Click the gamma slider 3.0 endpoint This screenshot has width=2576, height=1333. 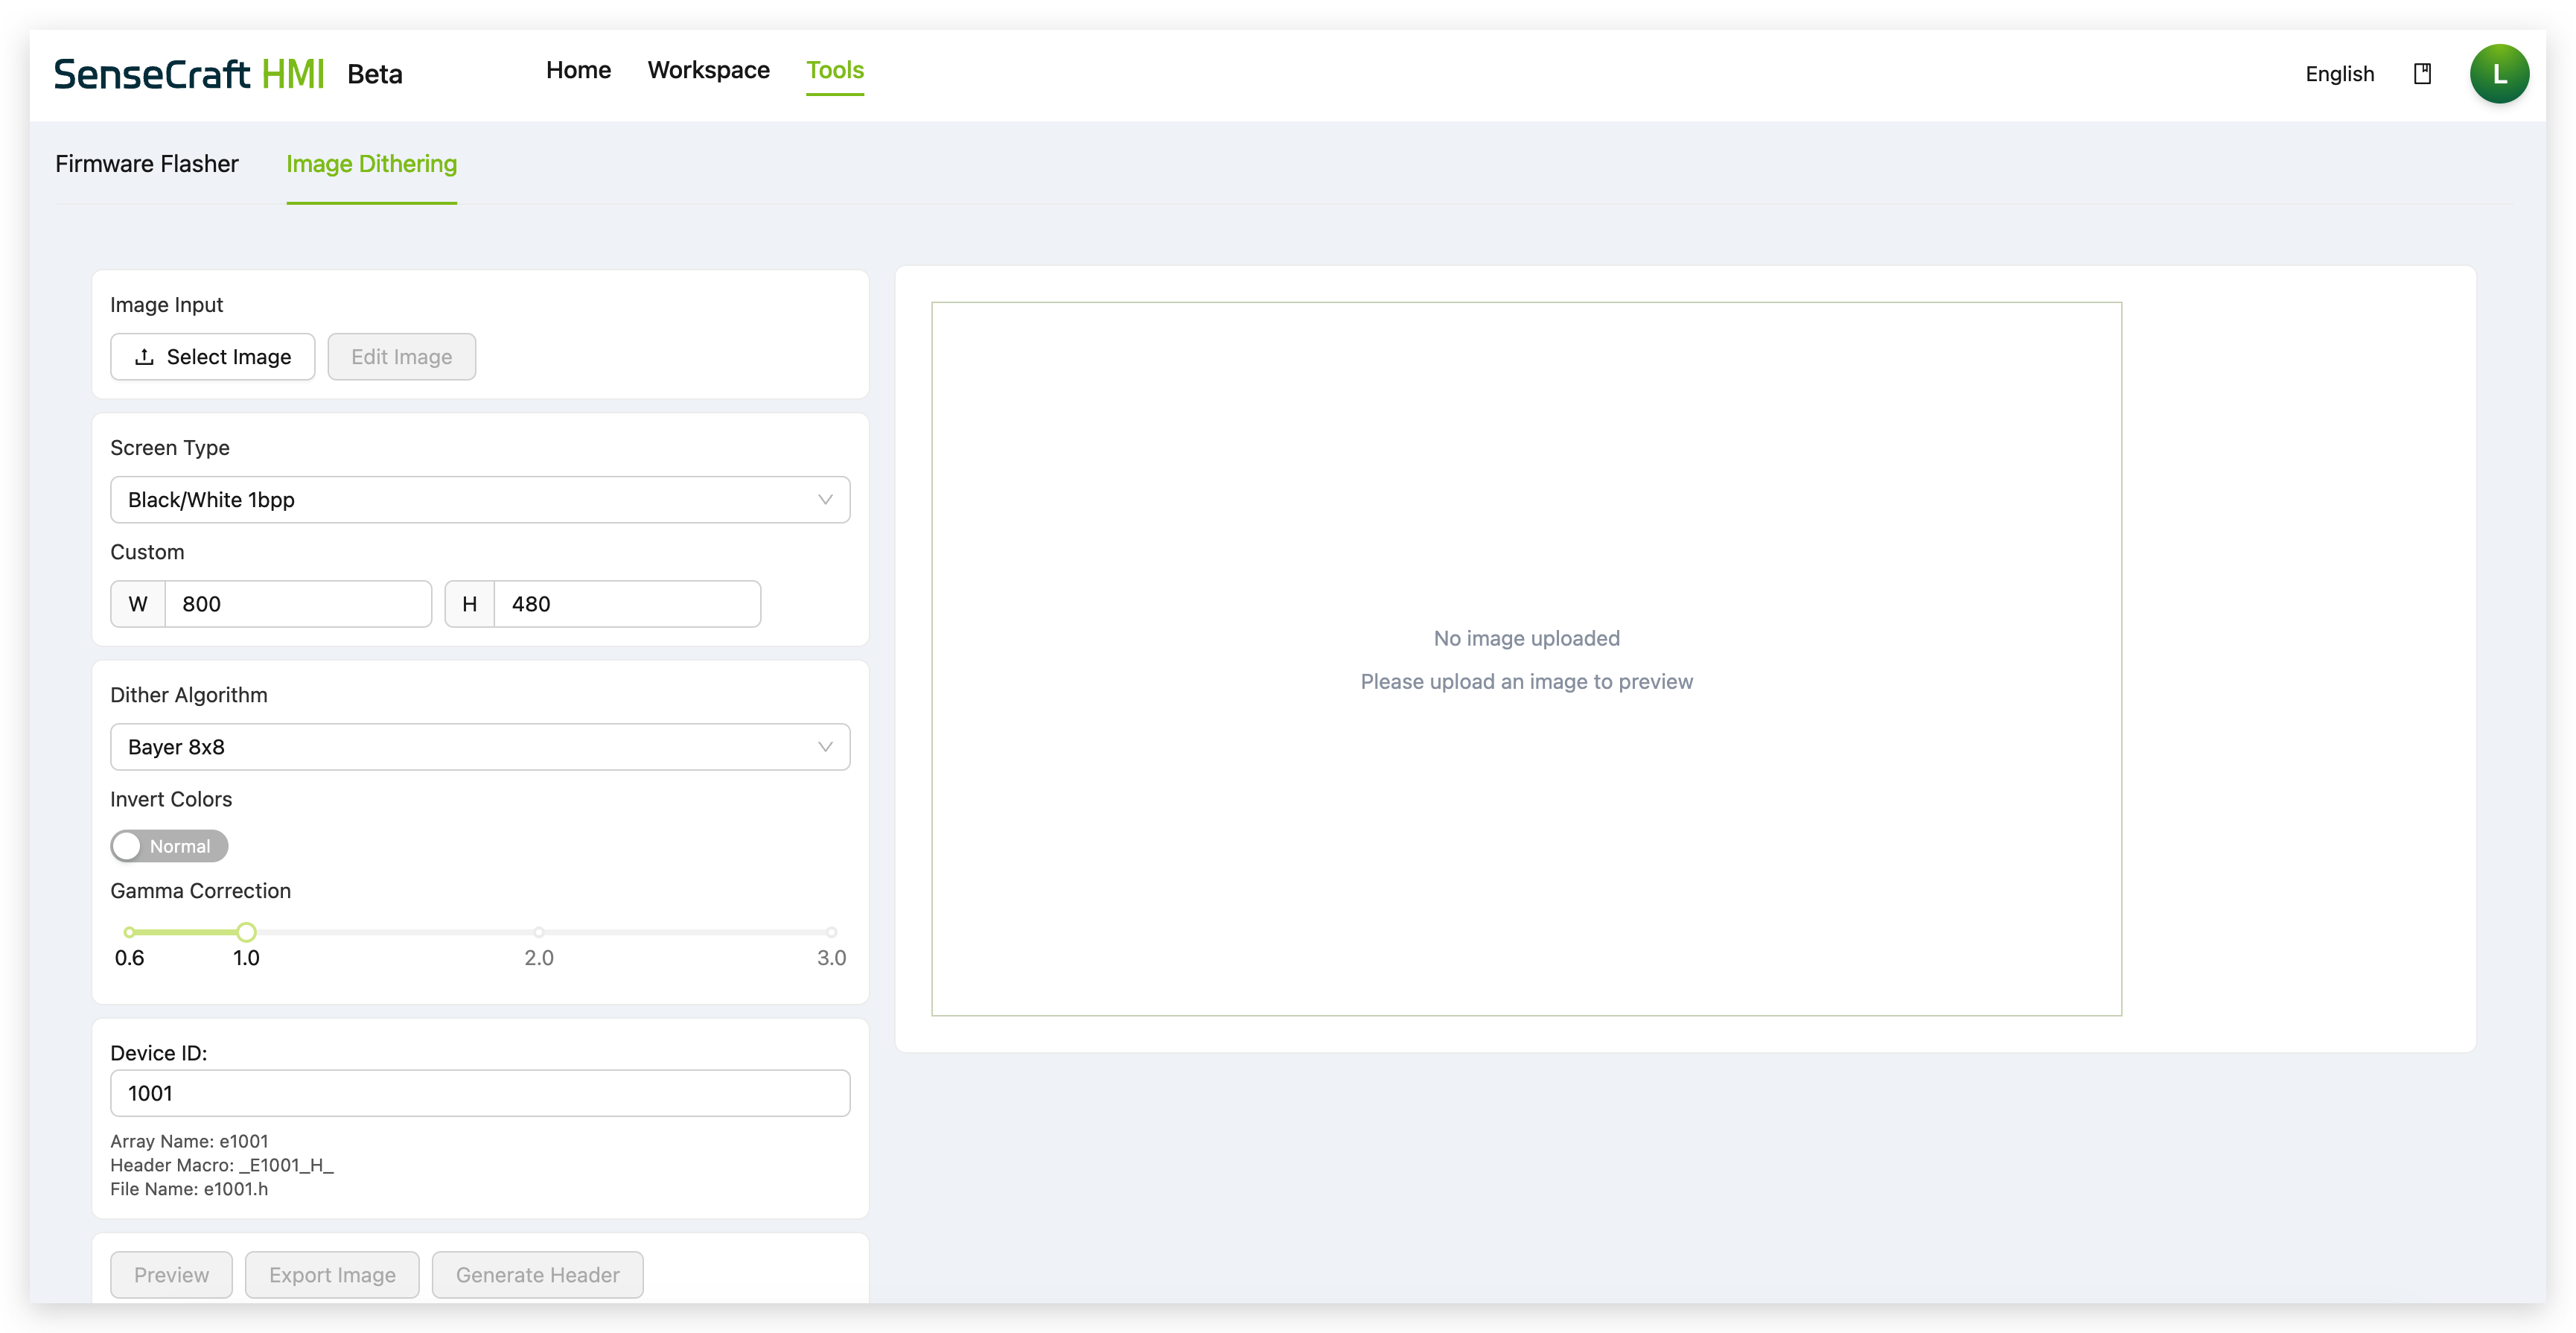tap(831, 932)
